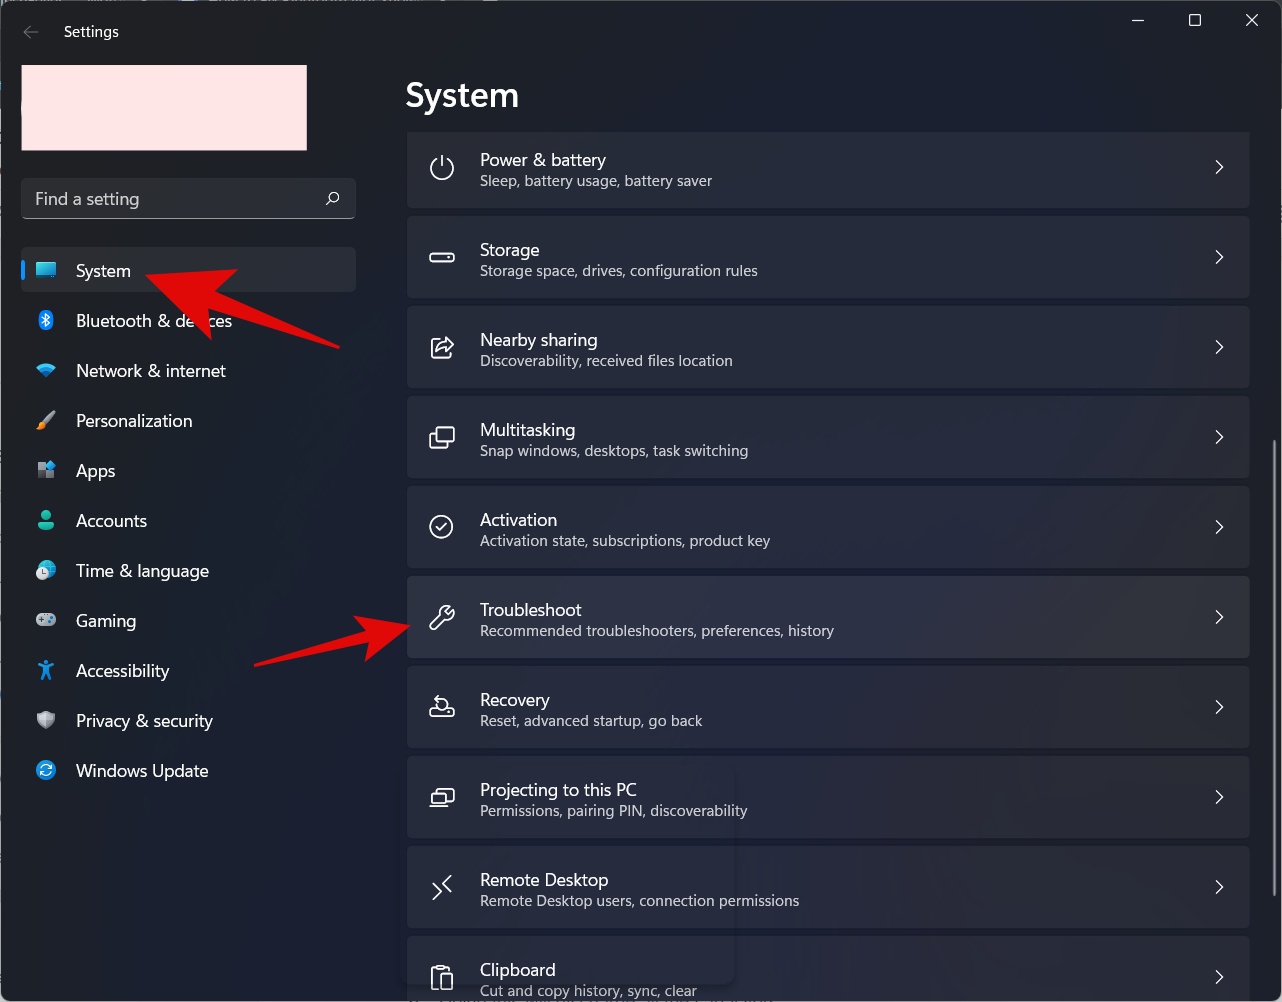Click the Nearby sharing icon

pyautogui.click(x=442, y=347)
